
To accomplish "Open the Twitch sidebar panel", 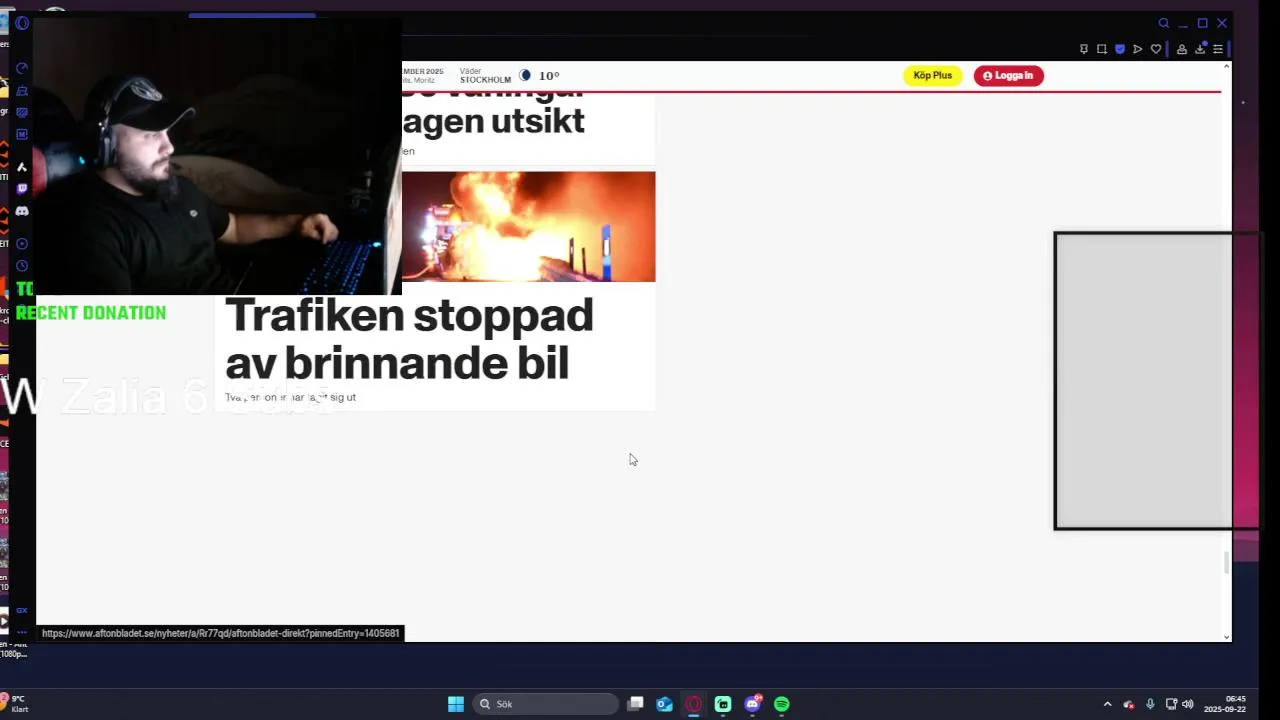I will pos(22,189).
